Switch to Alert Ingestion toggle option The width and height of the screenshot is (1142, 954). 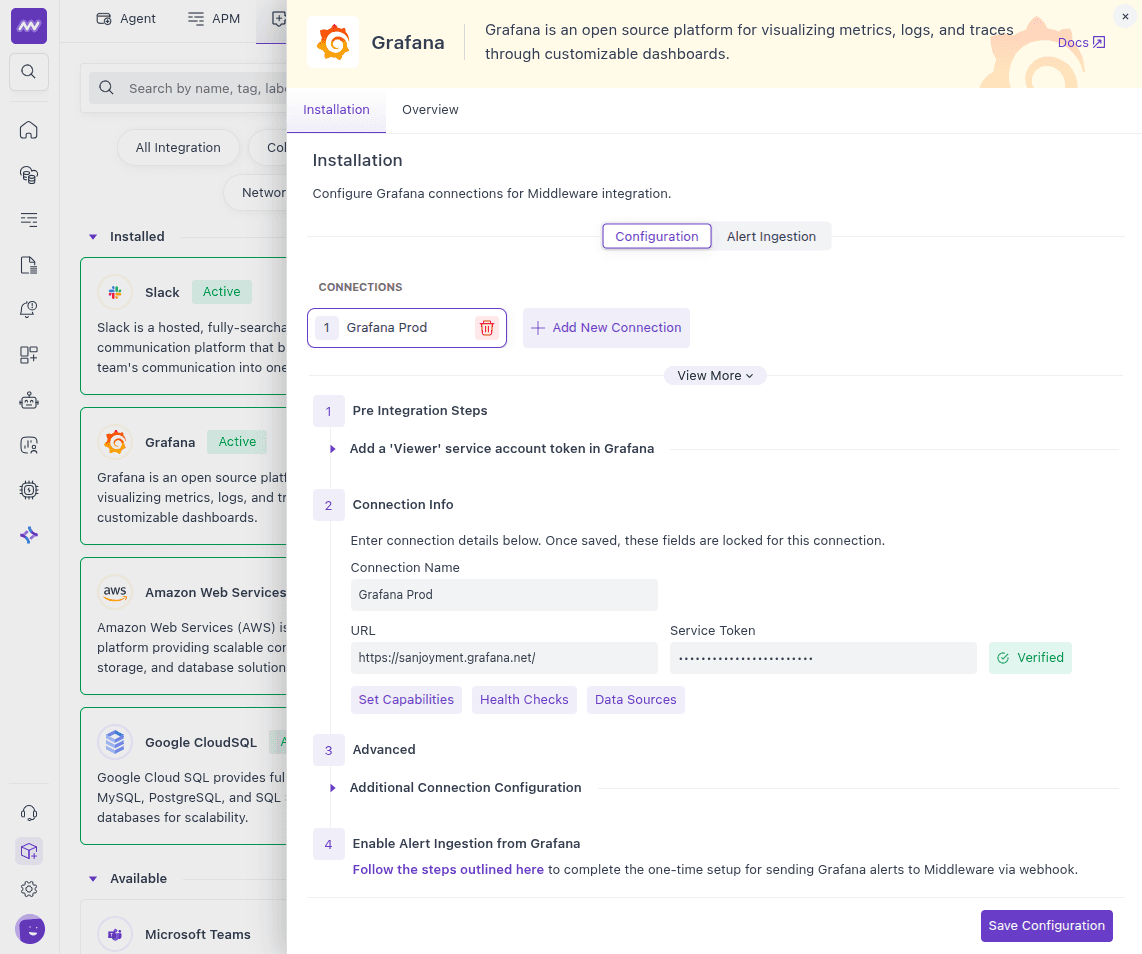coord(771,237)
